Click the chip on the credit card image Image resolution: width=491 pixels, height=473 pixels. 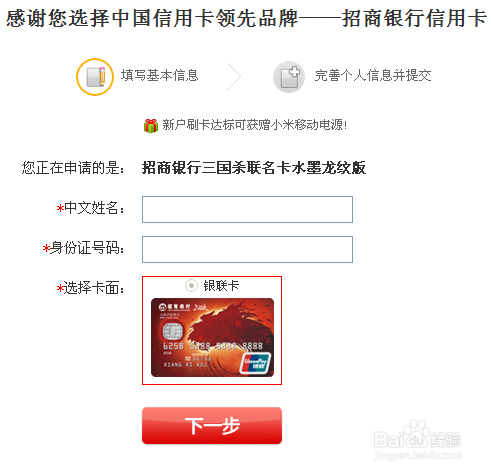172,331
